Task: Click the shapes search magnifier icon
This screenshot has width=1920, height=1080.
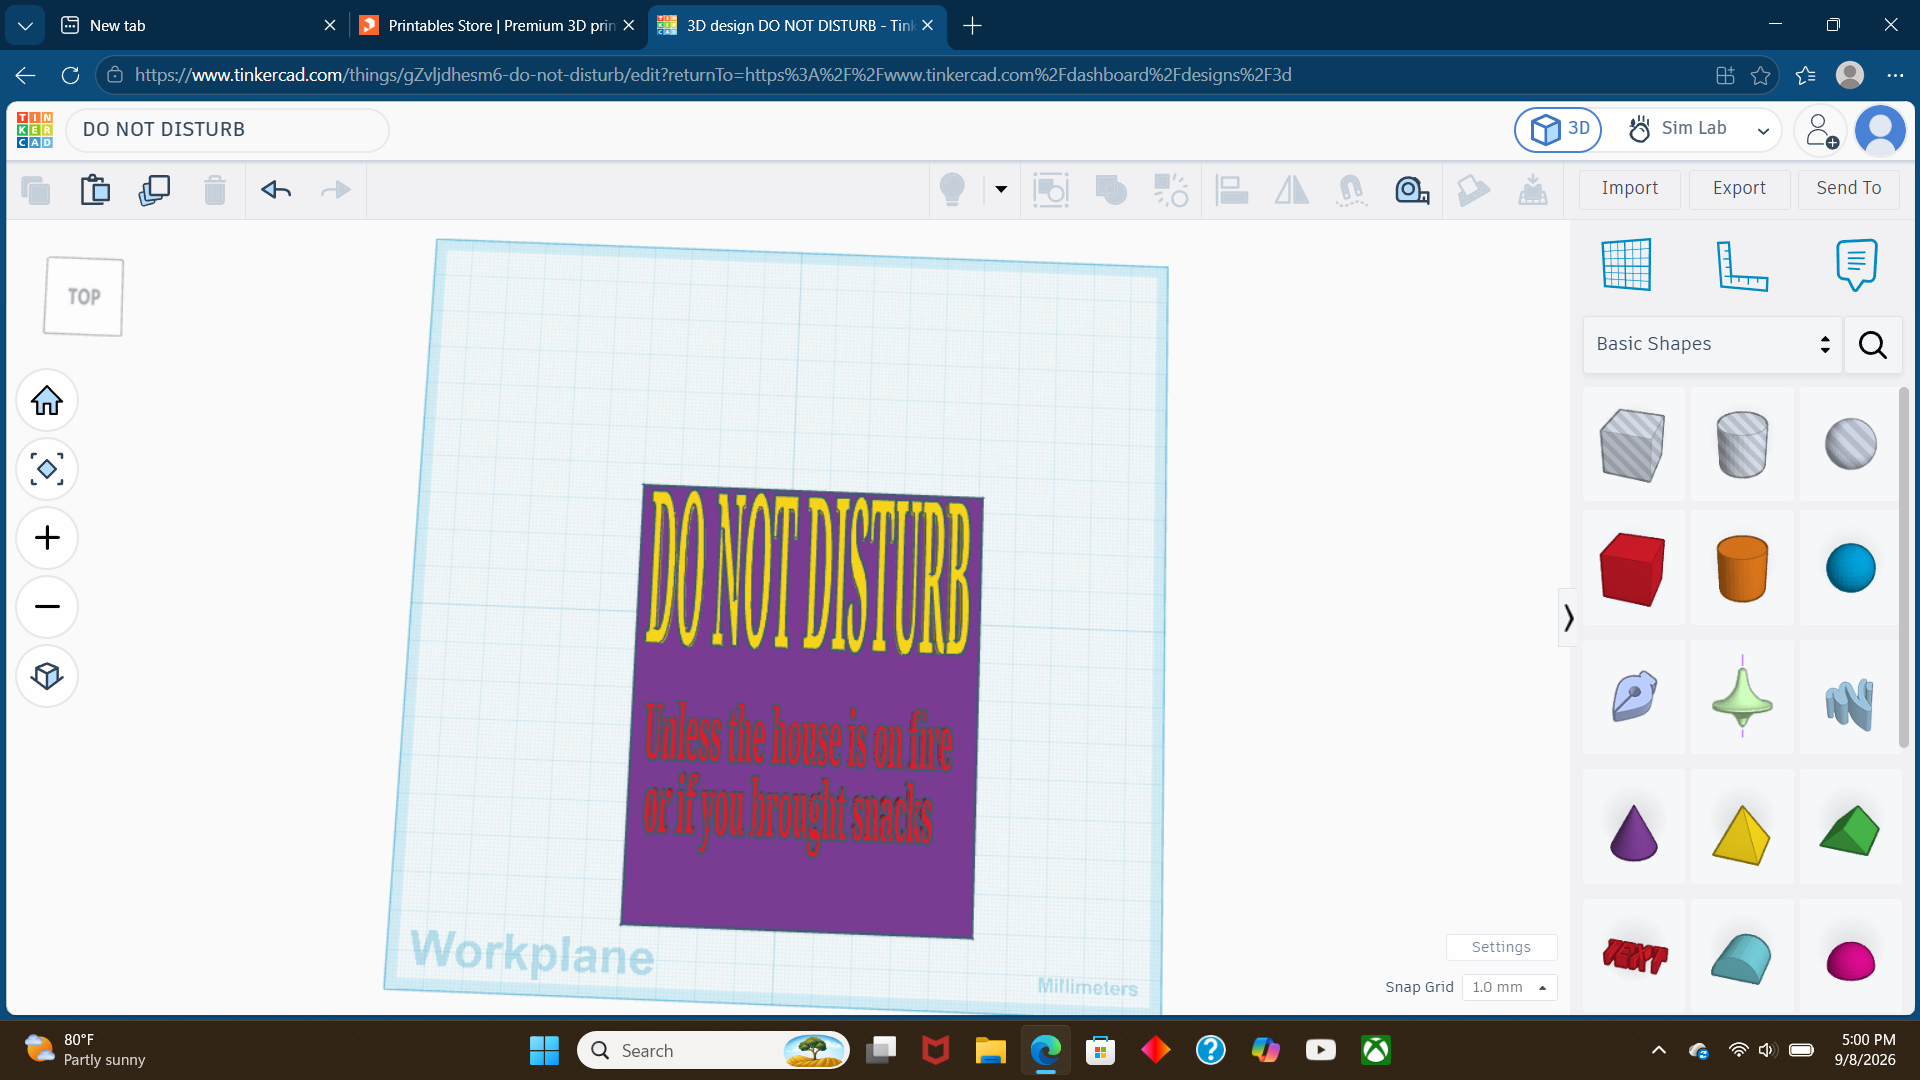Action: point(1872,345)
